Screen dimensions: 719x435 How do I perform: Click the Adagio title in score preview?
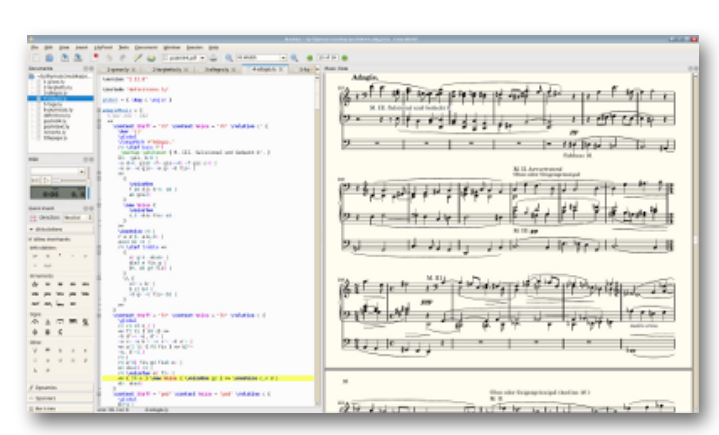click(365, 78)
